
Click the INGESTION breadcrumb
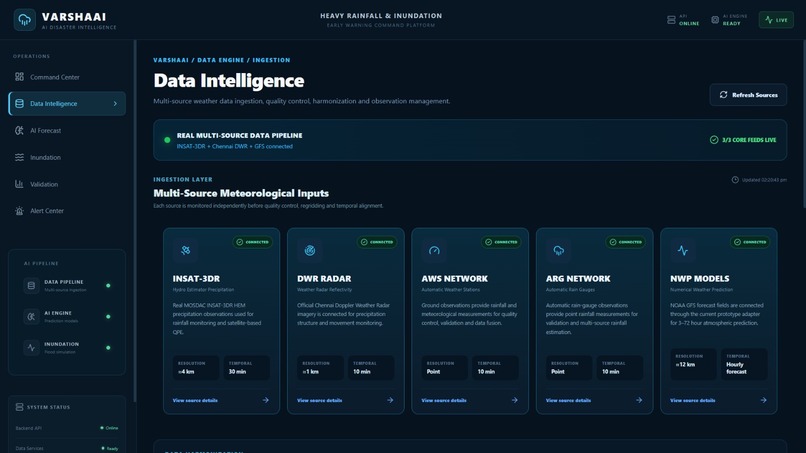point(271,60)
